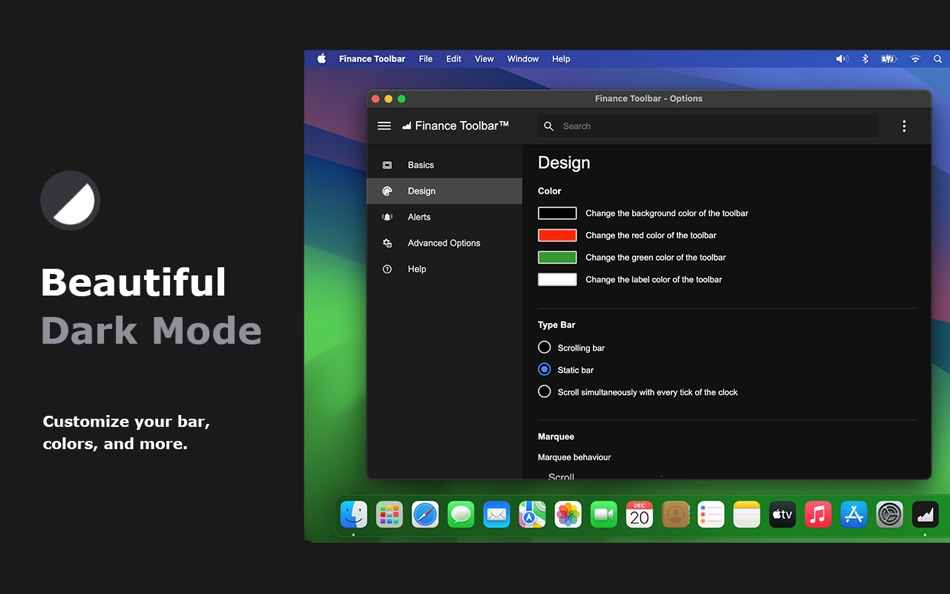Open the Window menu
This screenshot has width=950, height=594.
(x=523, y=59)
